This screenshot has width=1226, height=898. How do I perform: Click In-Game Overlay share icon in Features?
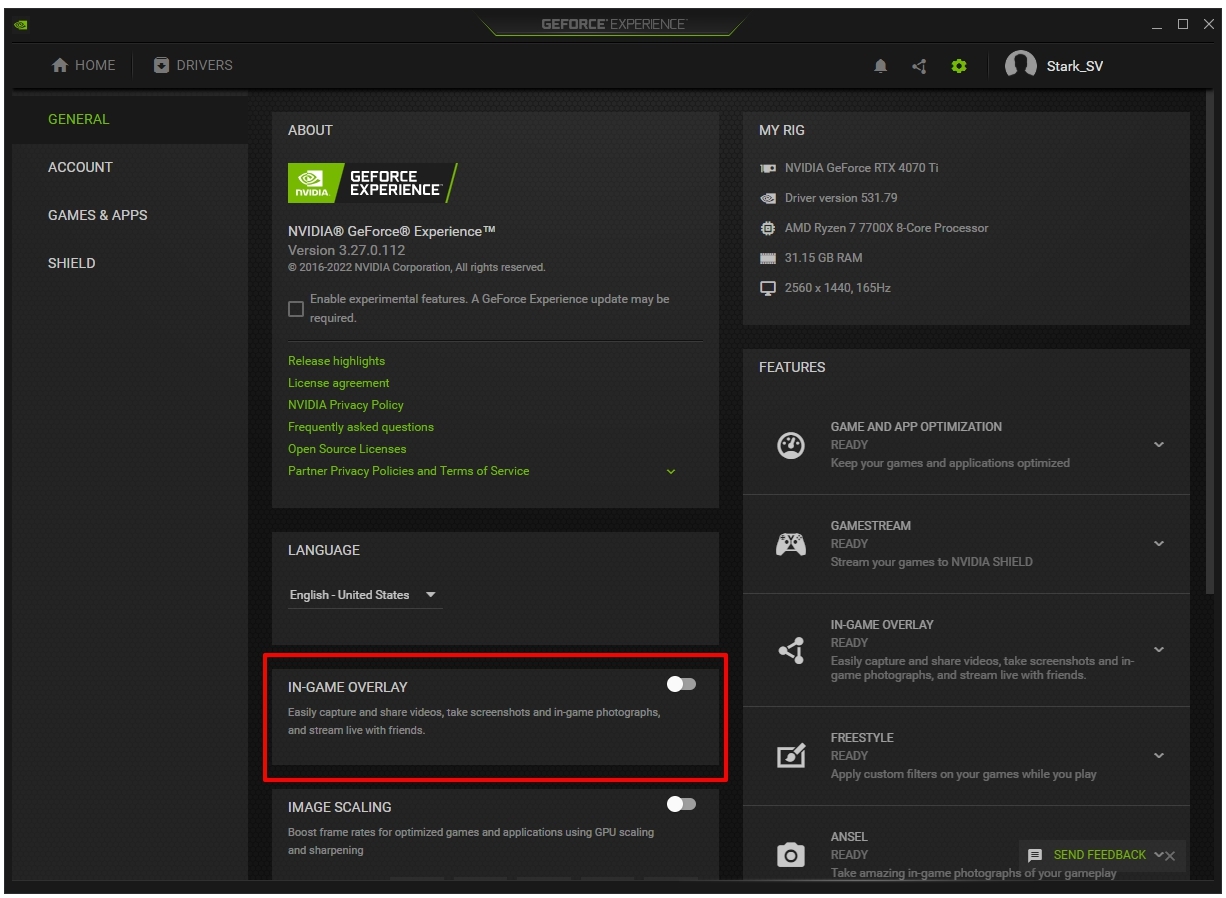(x=791, y=651)
